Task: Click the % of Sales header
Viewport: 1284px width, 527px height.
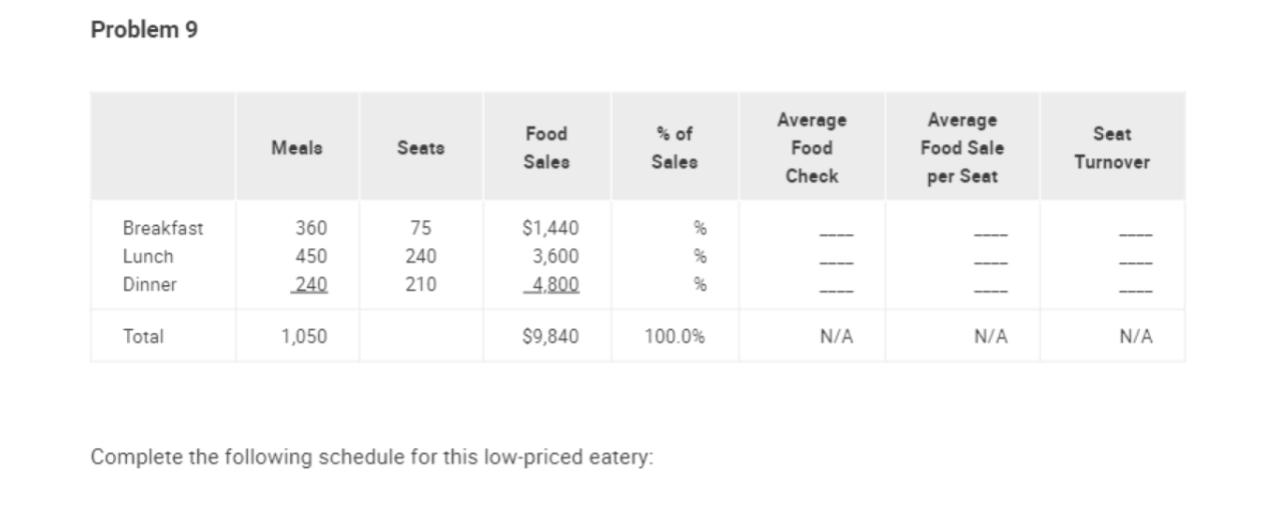Action: point(674,148)
